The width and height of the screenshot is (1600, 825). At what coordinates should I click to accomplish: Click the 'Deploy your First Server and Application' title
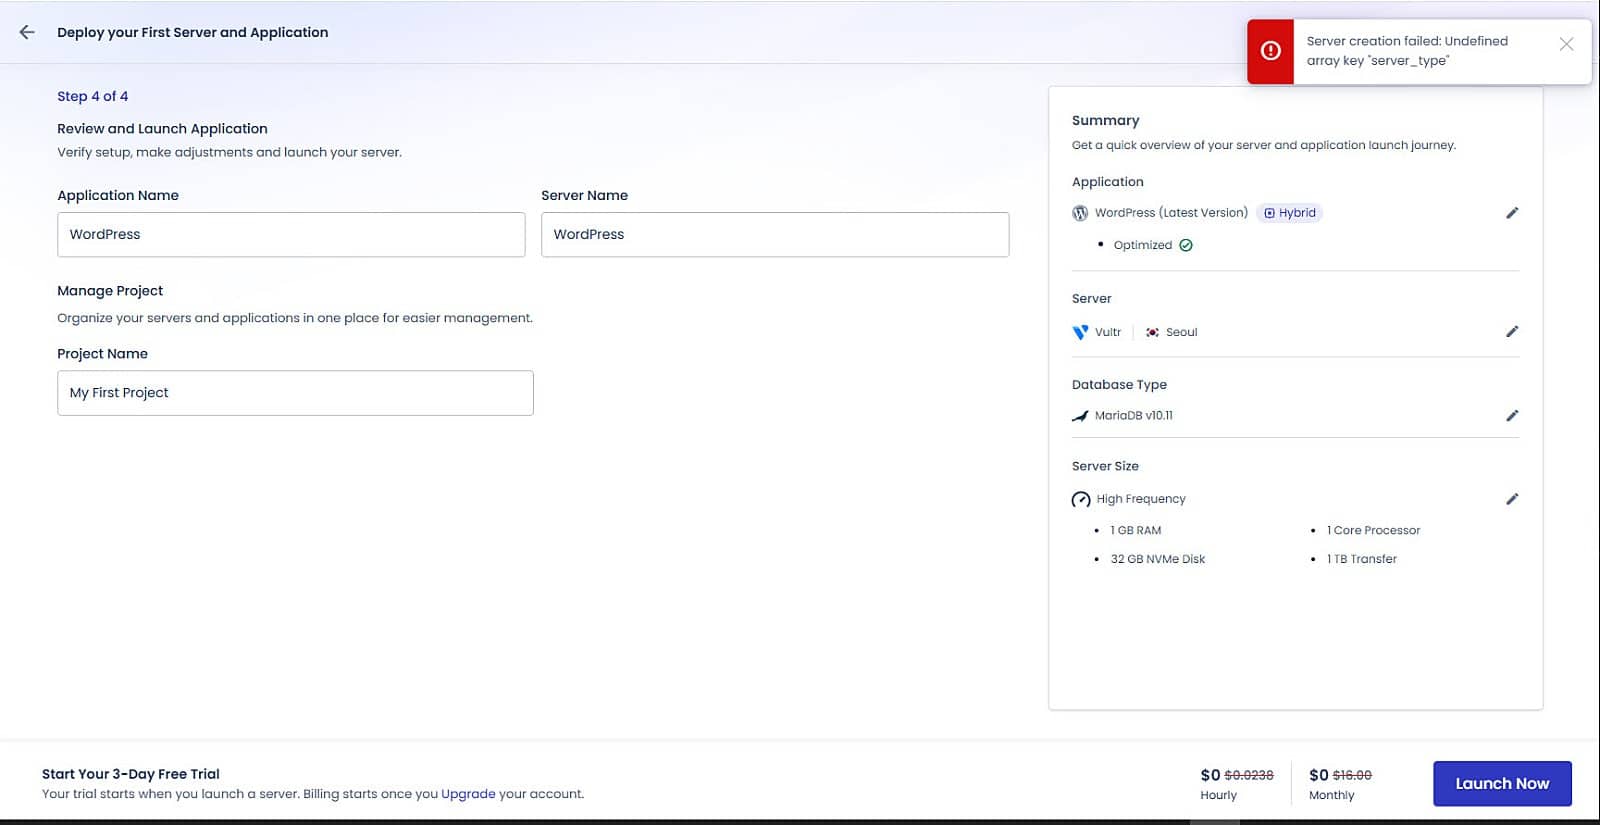coord(193,32)
